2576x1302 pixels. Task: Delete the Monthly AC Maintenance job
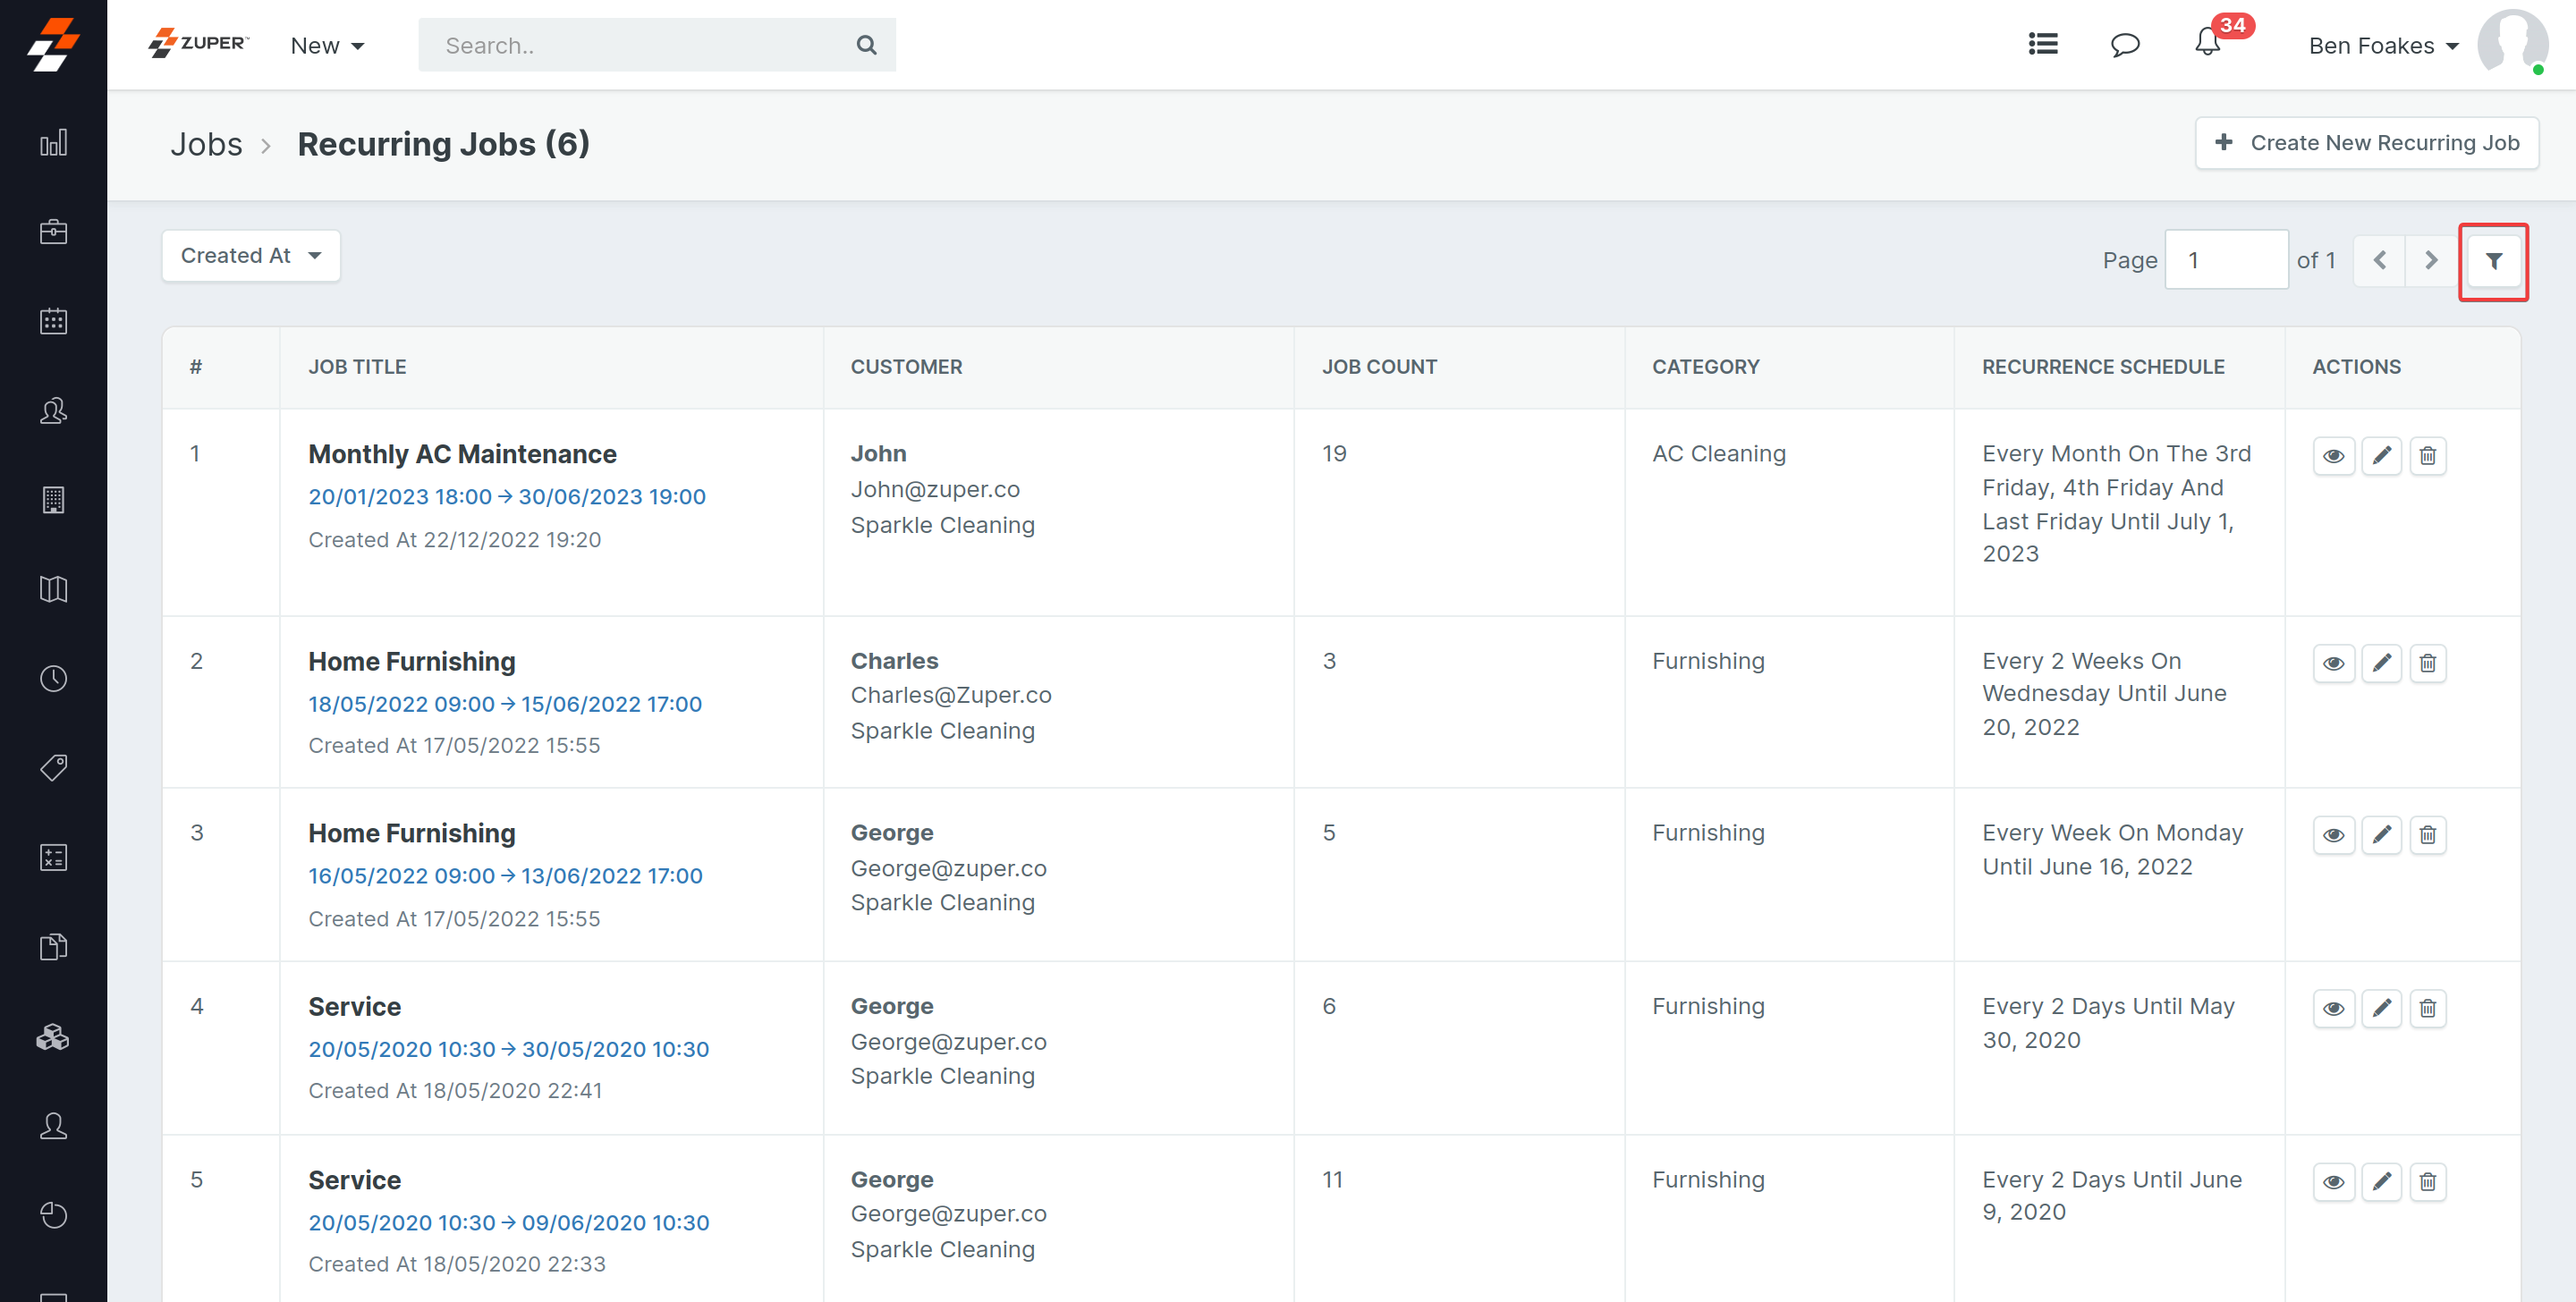(2427, 456)
